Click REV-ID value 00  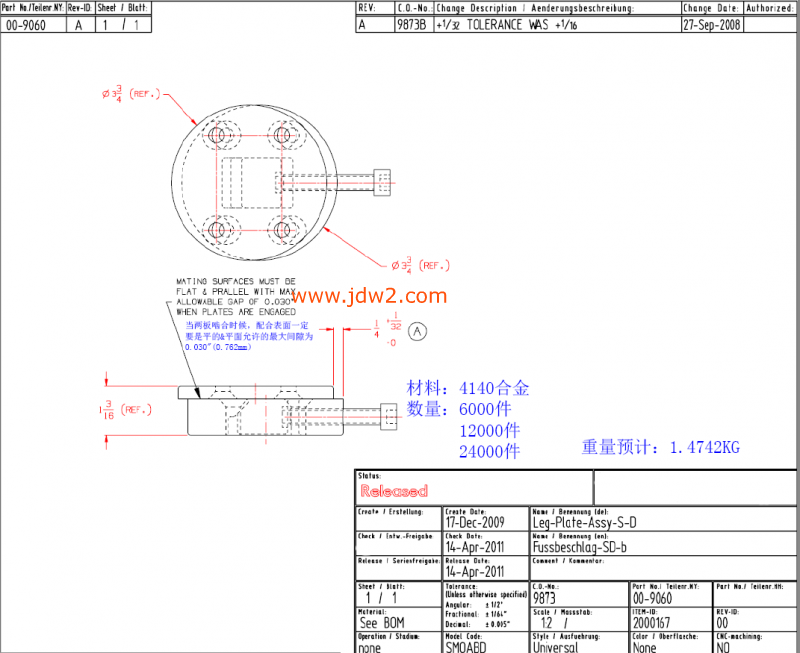tap(722, 623)
